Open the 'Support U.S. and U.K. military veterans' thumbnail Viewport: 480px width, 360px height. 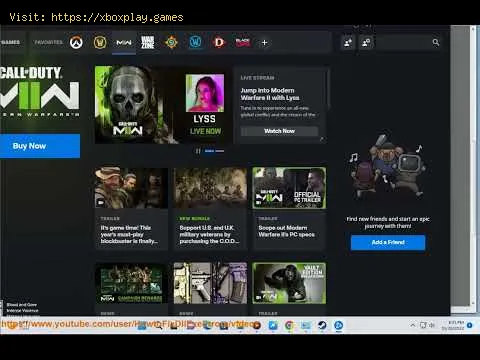tap(210, 188)
